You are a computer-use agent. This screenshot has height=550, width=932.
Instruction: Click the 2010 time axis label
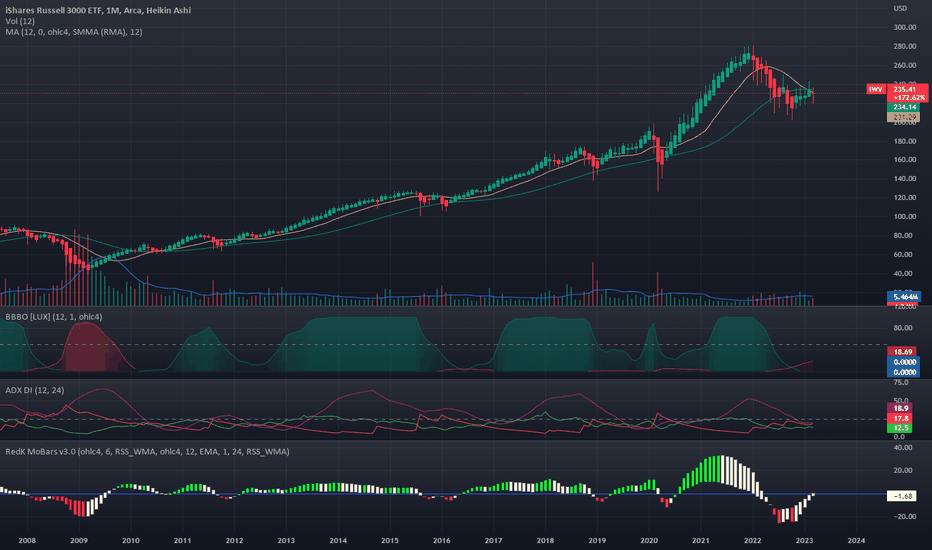pos(130,540)
